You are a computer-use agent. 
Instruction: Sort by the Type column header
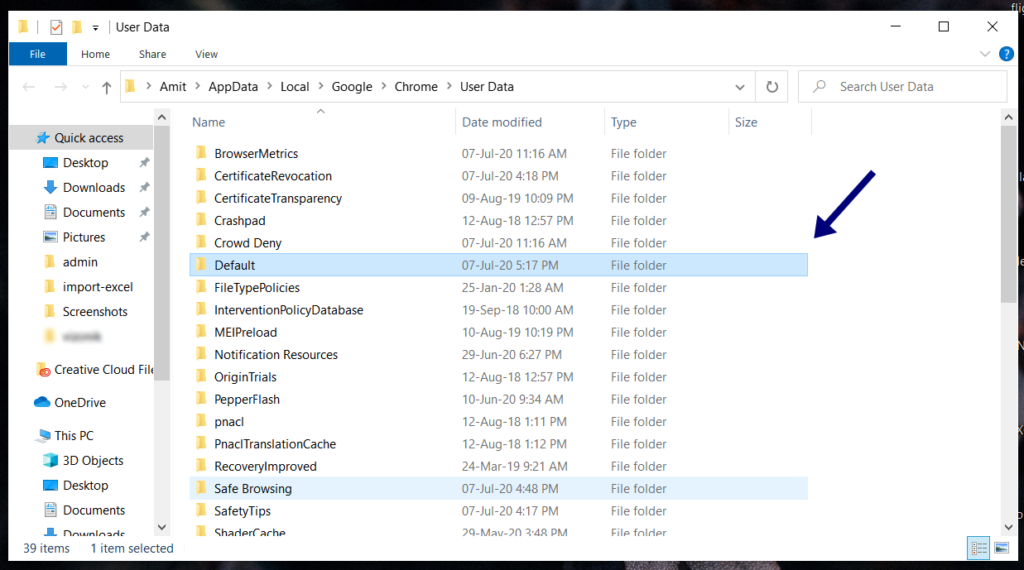(624, 122)
